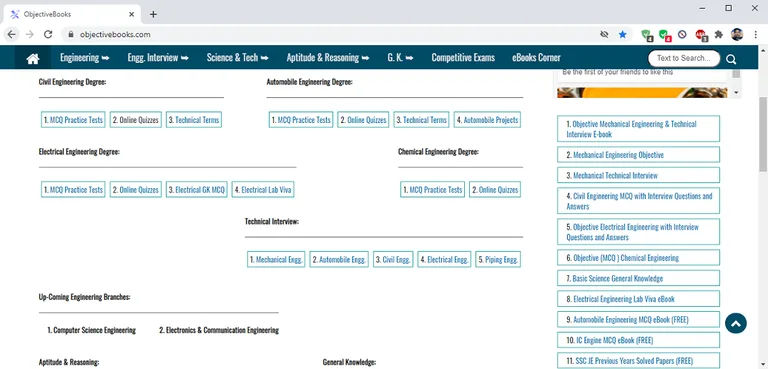The width and height of the screenshot is (768, 369).
Task: Click the blocked-circle extension icon
Action: [x=682, y=34]
